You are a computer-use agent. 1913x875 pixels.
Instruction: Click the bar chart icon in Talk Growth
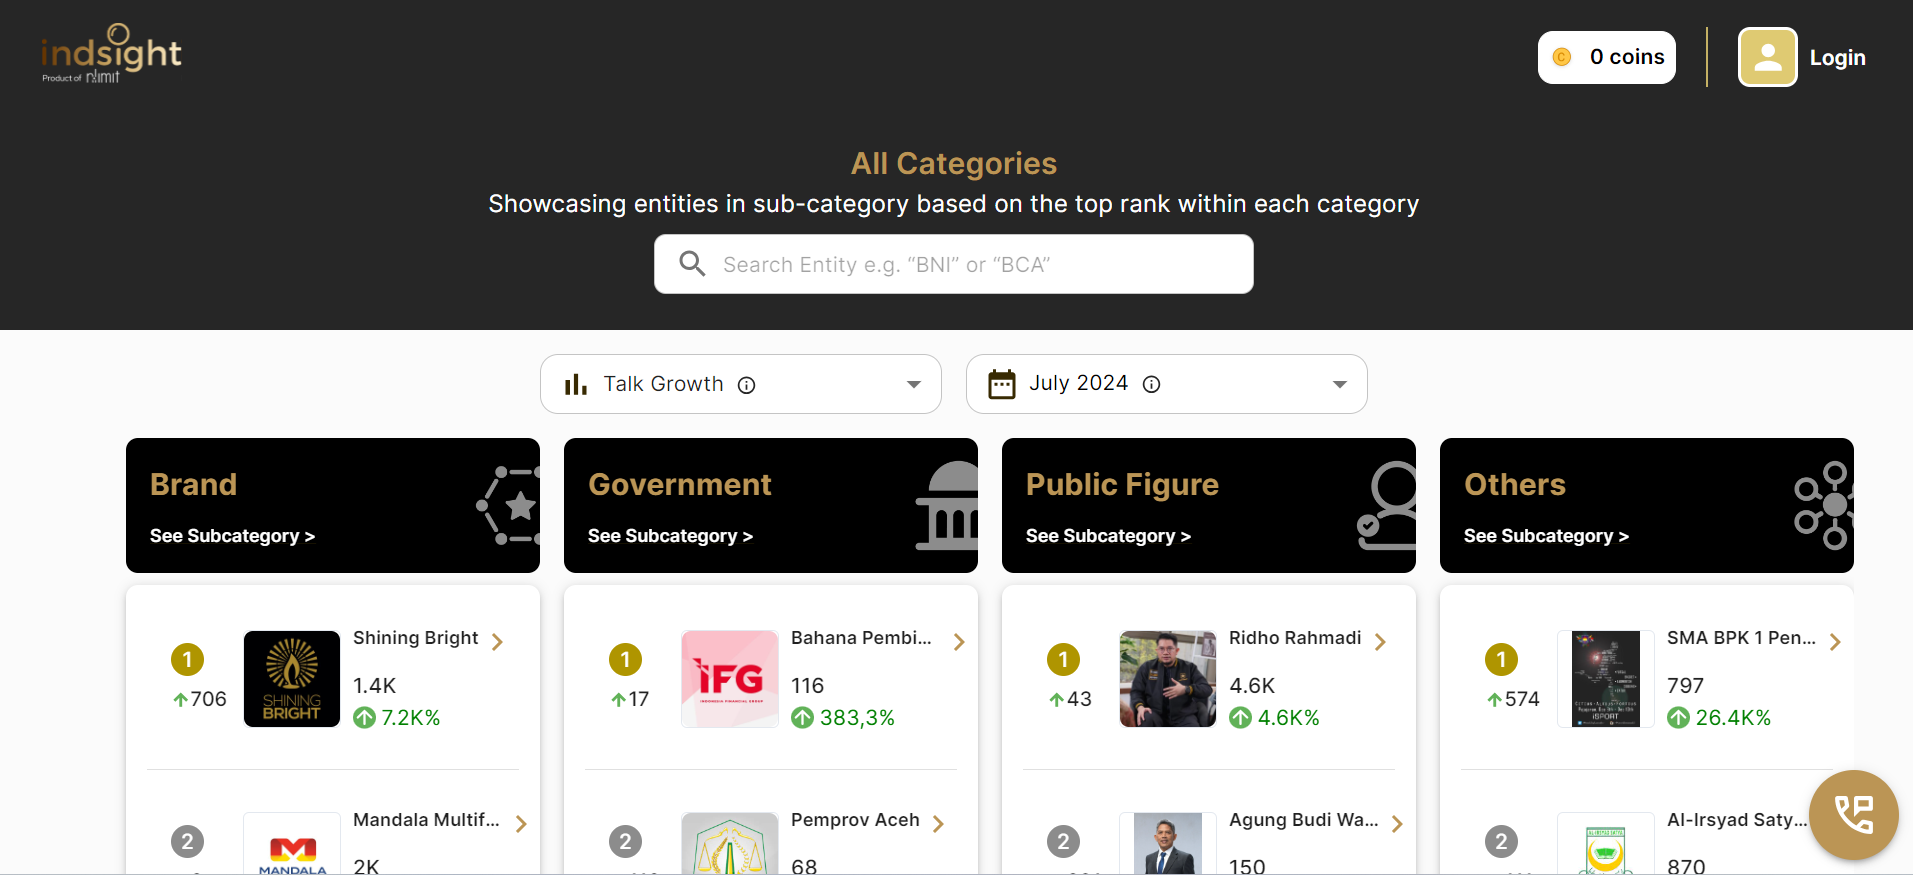(x=576, y=384)
